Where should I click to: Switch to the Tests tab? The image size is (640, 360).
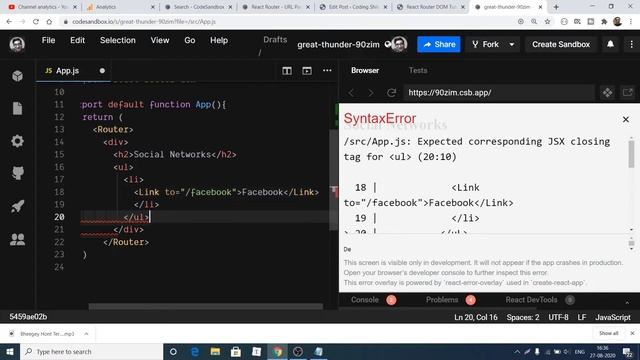(x=418, y=70)
